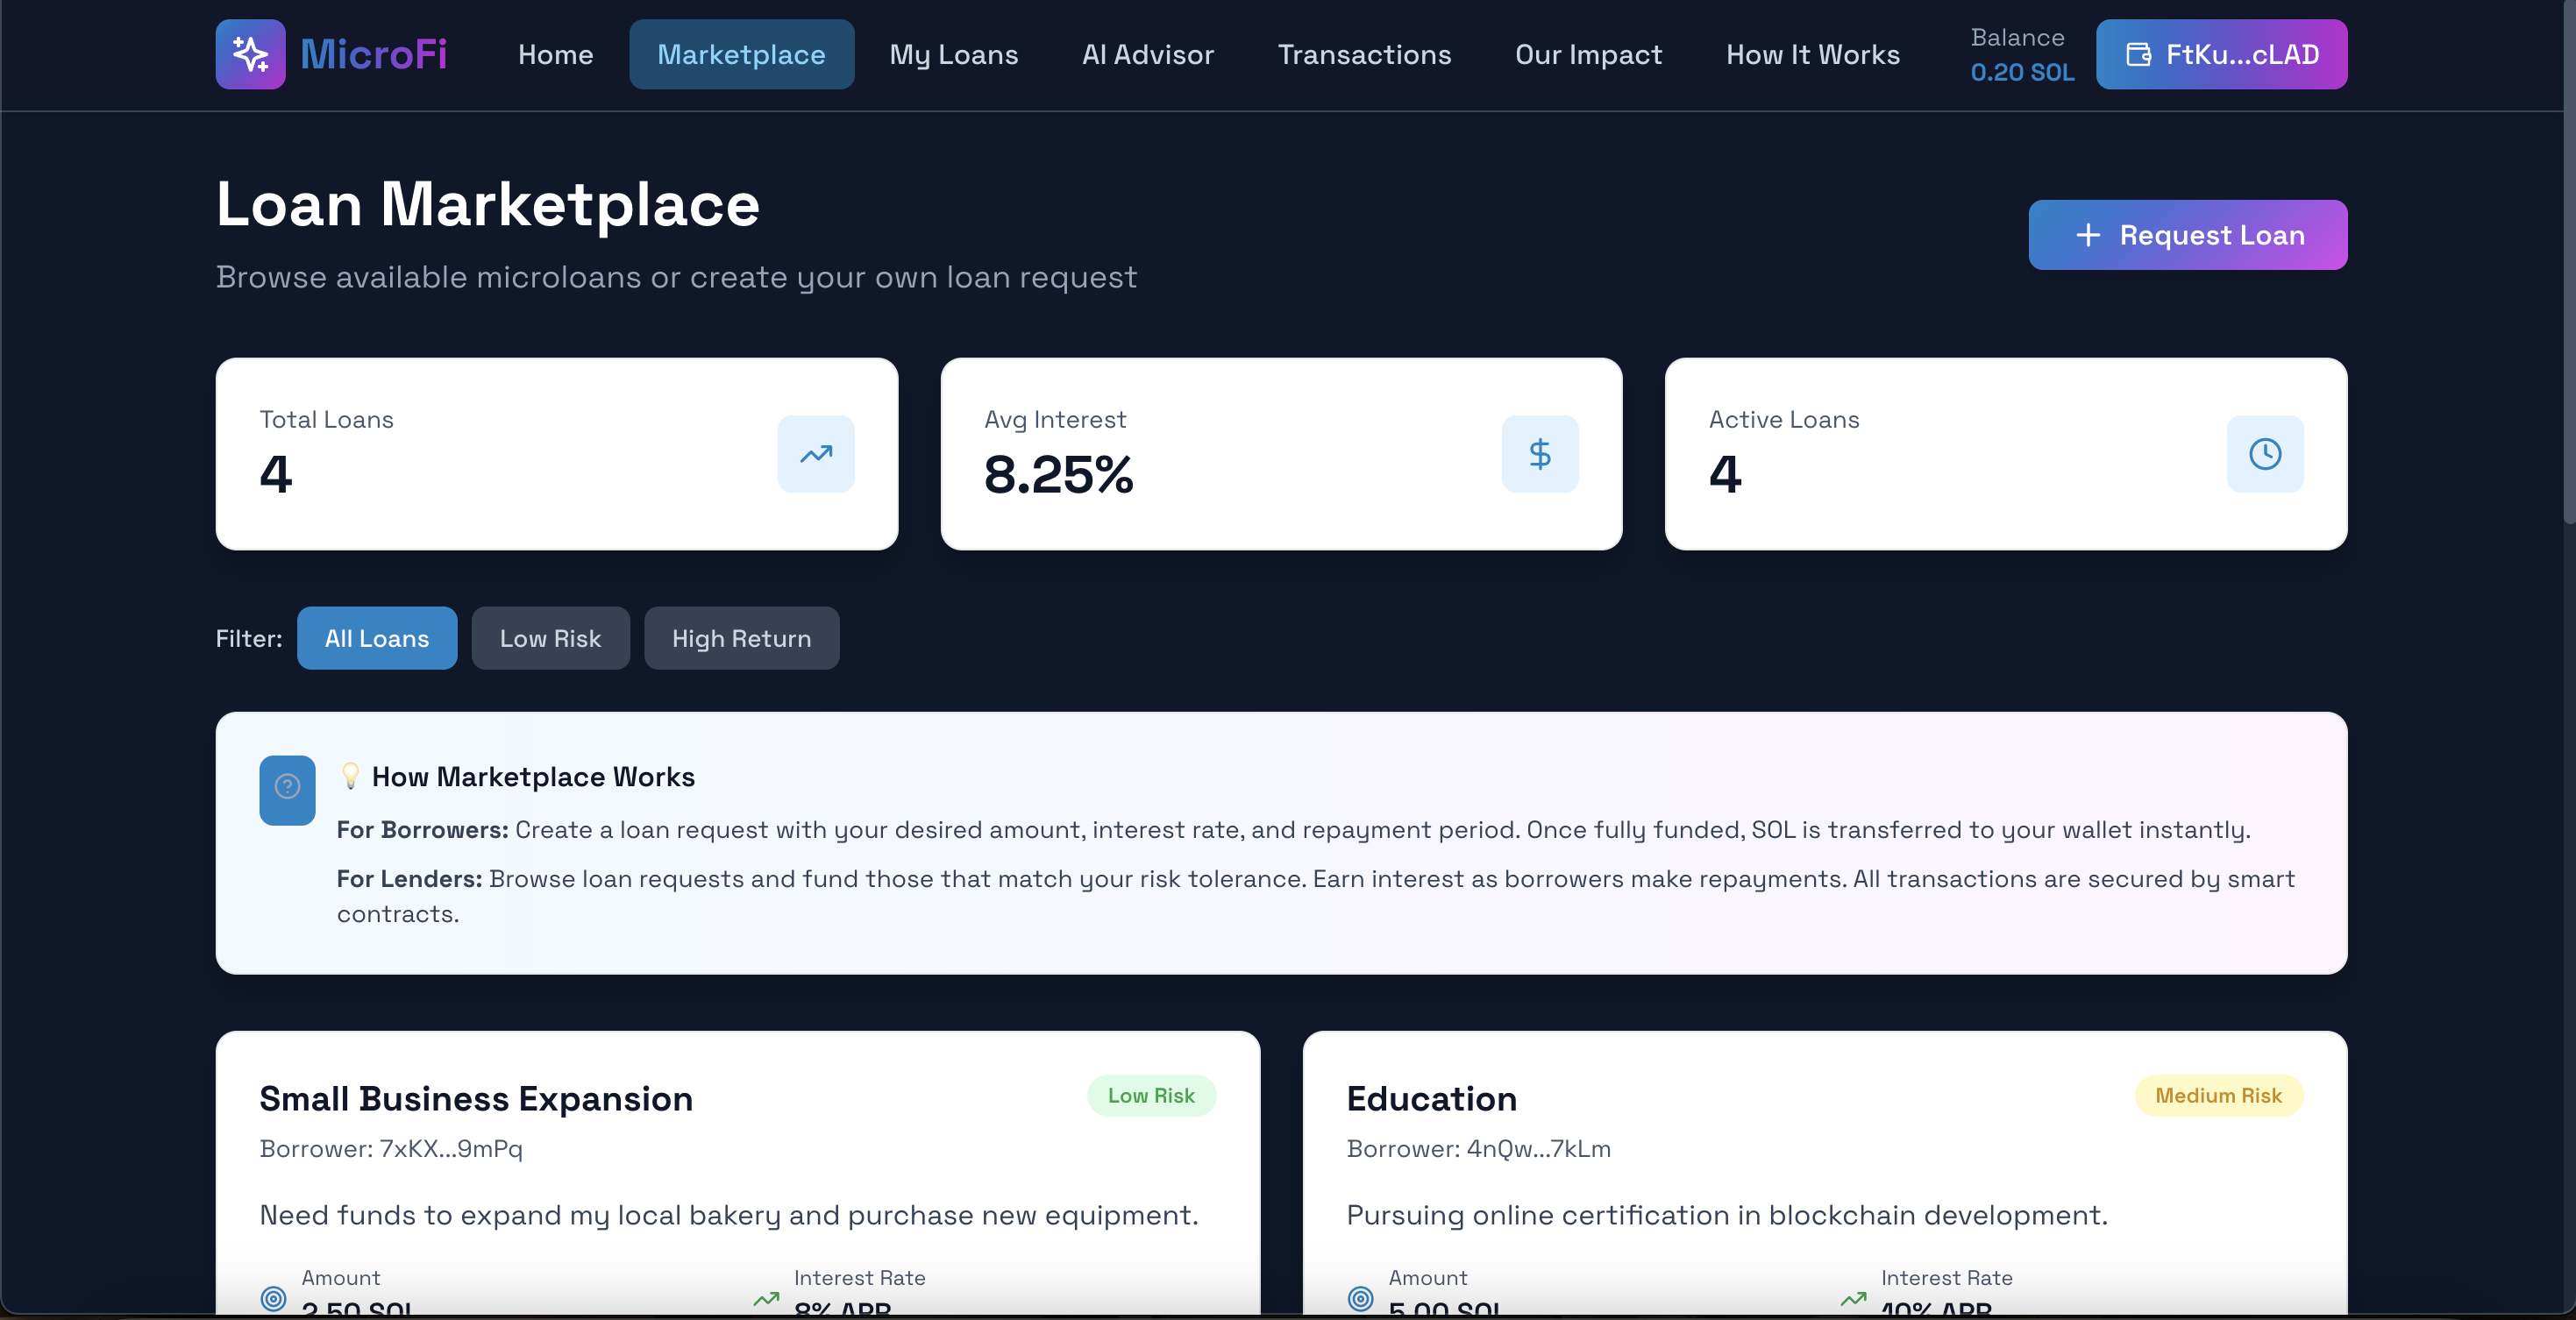The image size is (2576, 1320).
Task: Go to the AI Advisor page
Action: point(1147,54)
